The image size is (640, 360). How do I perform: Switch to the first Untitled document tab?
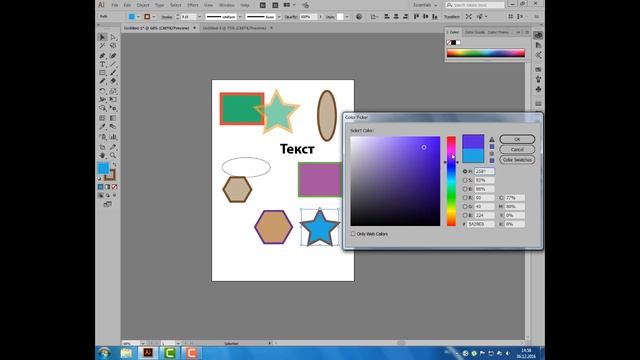point(157,28)
